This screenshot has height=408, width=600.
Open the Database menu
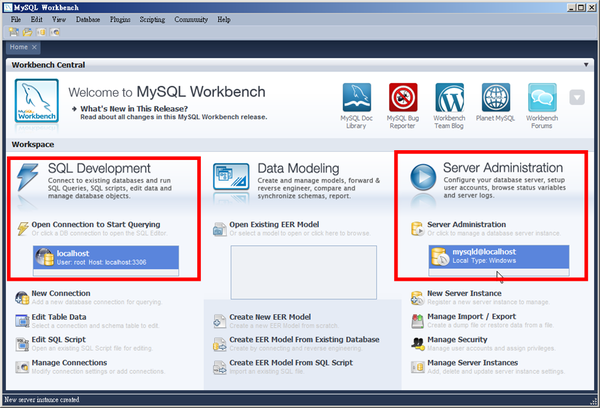(88, 19)
